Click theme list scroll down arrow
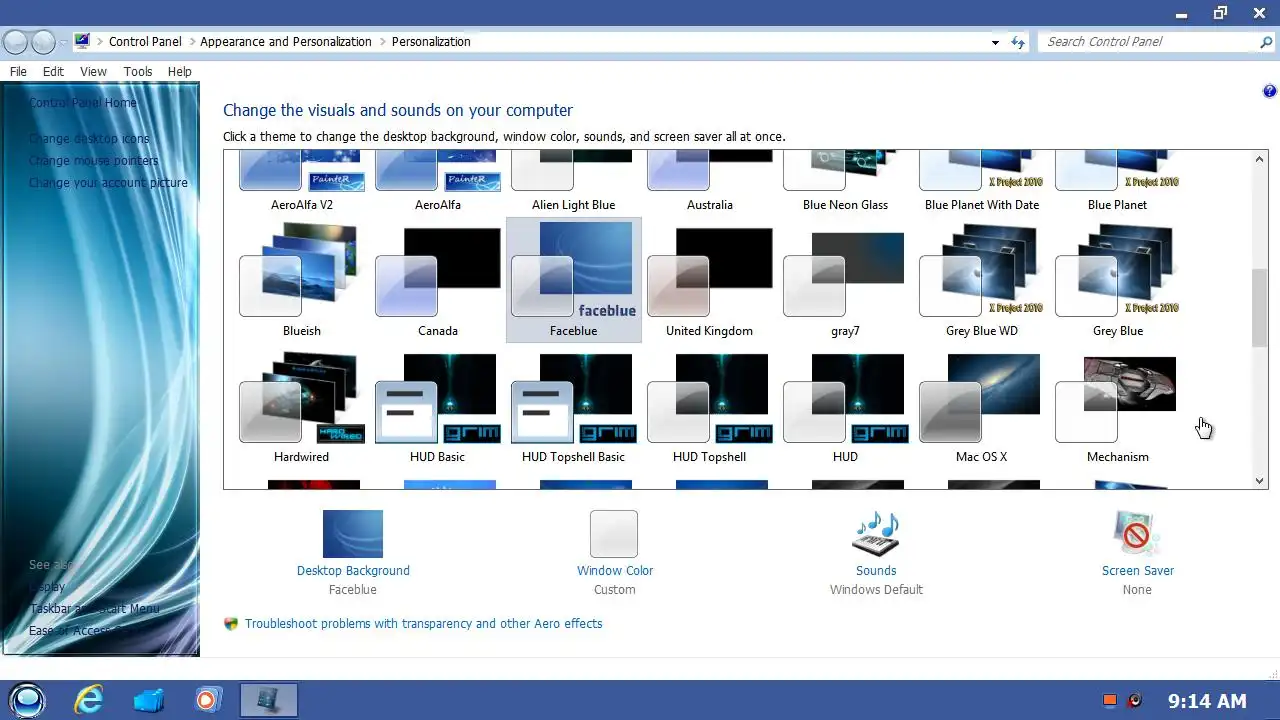Screen dimensions: 1280x720 point(1260,481)
